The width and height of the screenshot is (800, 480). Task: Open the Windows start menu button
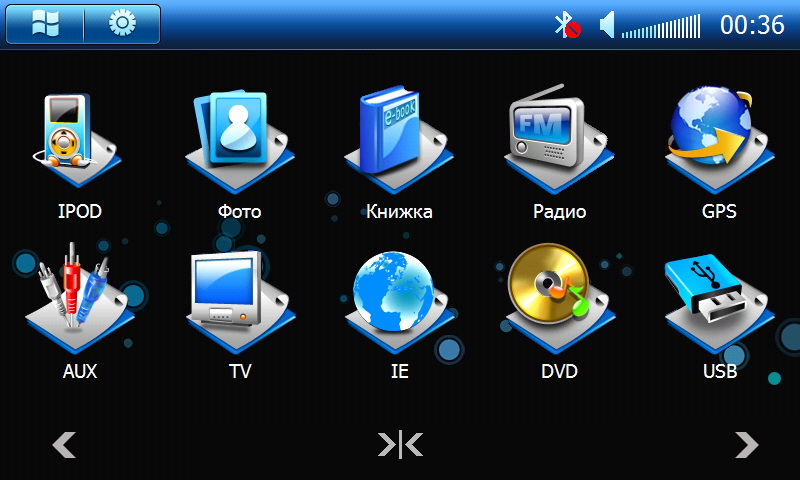click(x=45, y=25)
